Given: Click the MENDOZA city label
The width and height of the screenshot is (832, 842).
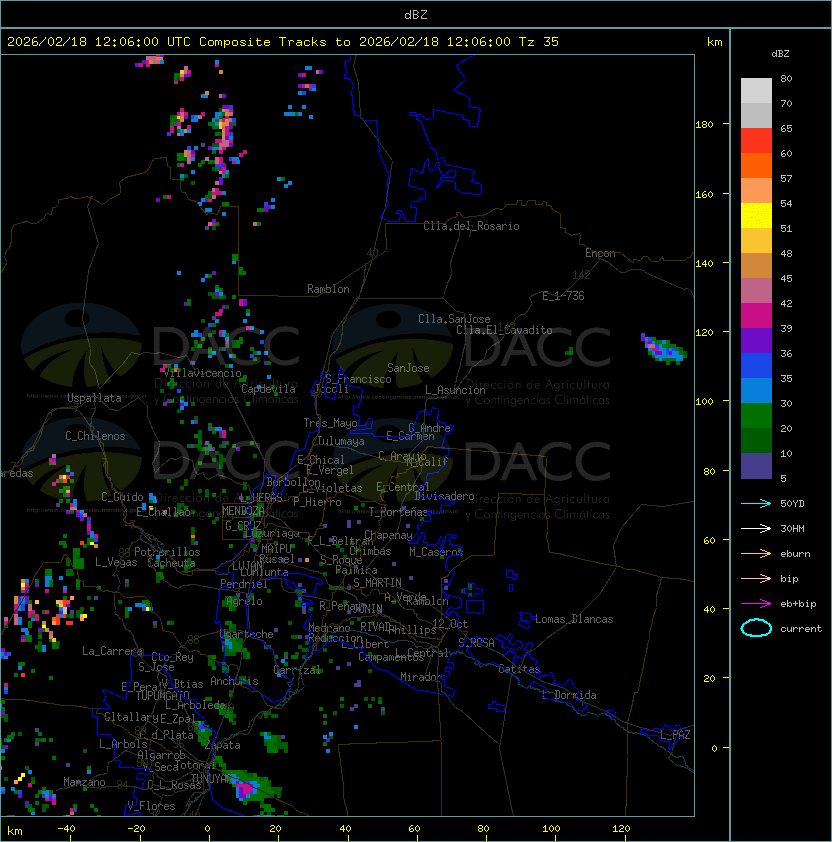Looking at the screenshot, I should click(243, 510).
